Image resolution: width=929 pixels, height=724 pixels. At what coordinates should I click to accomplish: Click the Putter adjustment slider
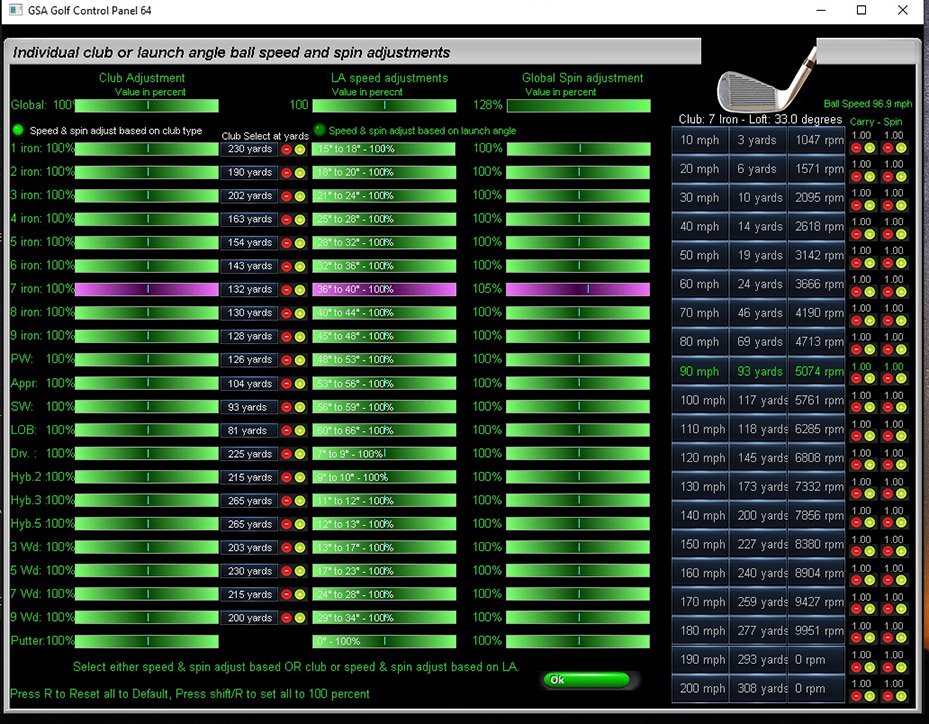pos(147,641)
